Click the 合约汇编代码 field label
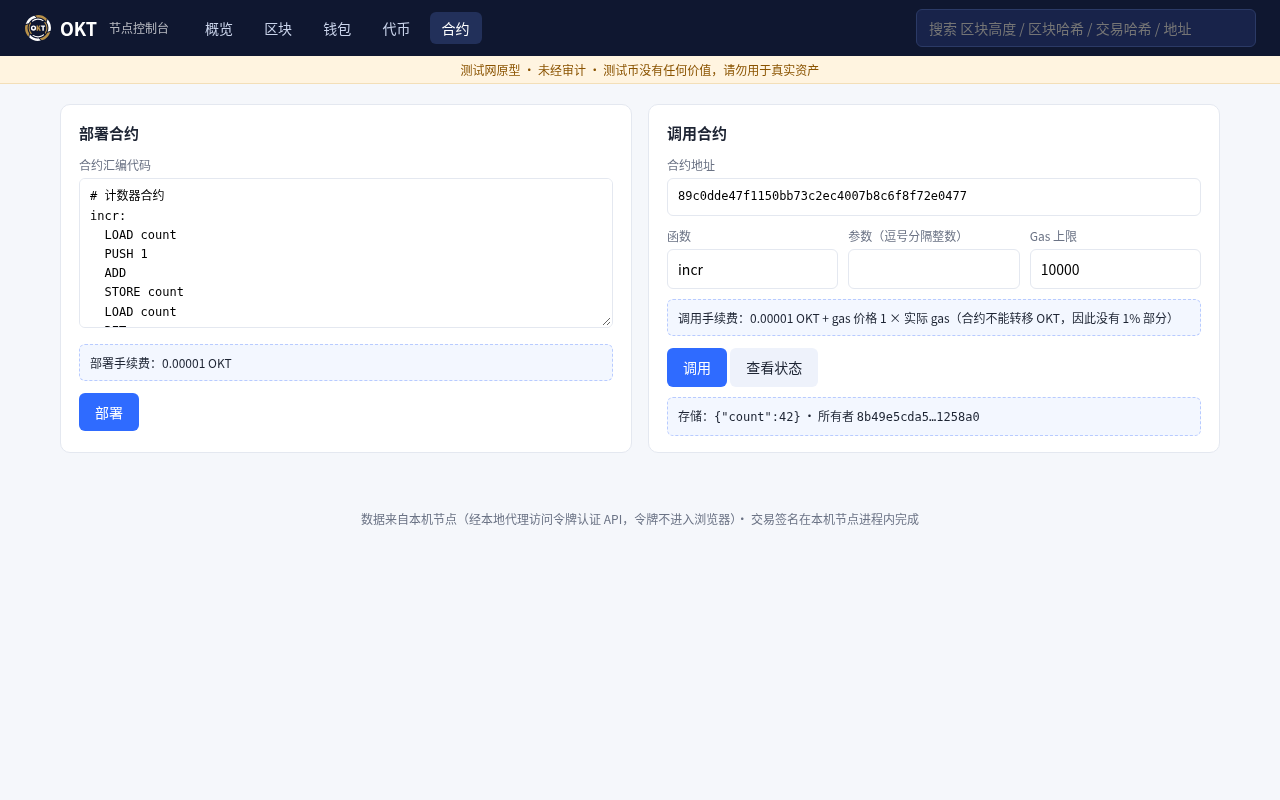Image resolution: width=1280 pixels, height=800 pixels. [x=115, y=165]
